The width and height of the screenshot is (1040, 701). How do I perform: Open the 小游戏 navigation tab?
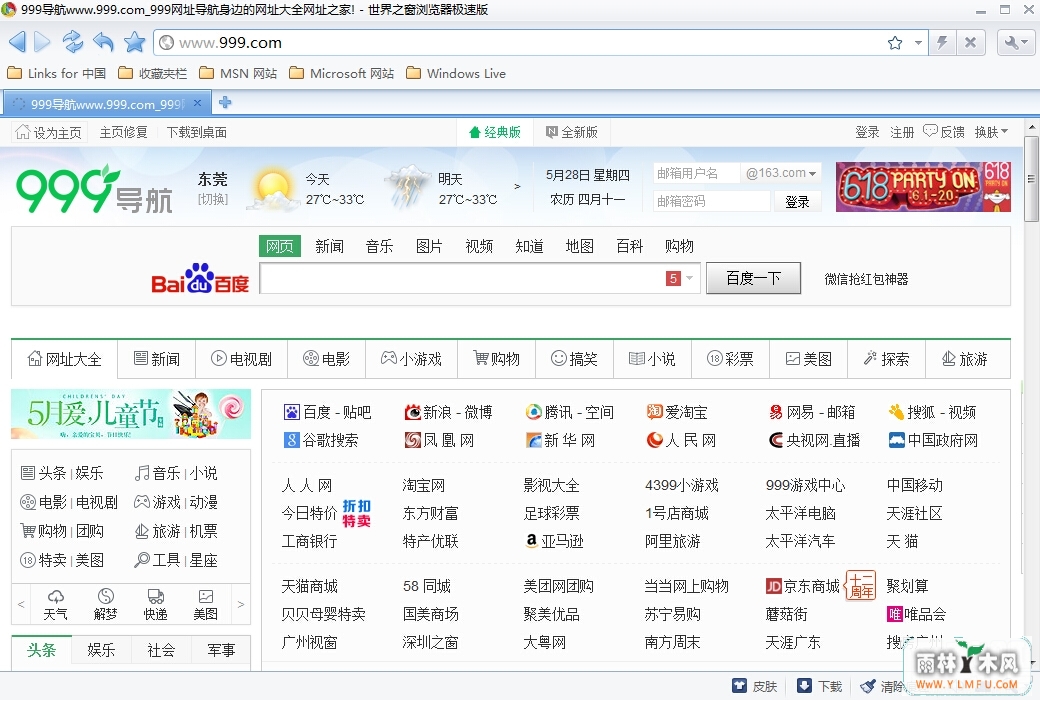[411, 359]
